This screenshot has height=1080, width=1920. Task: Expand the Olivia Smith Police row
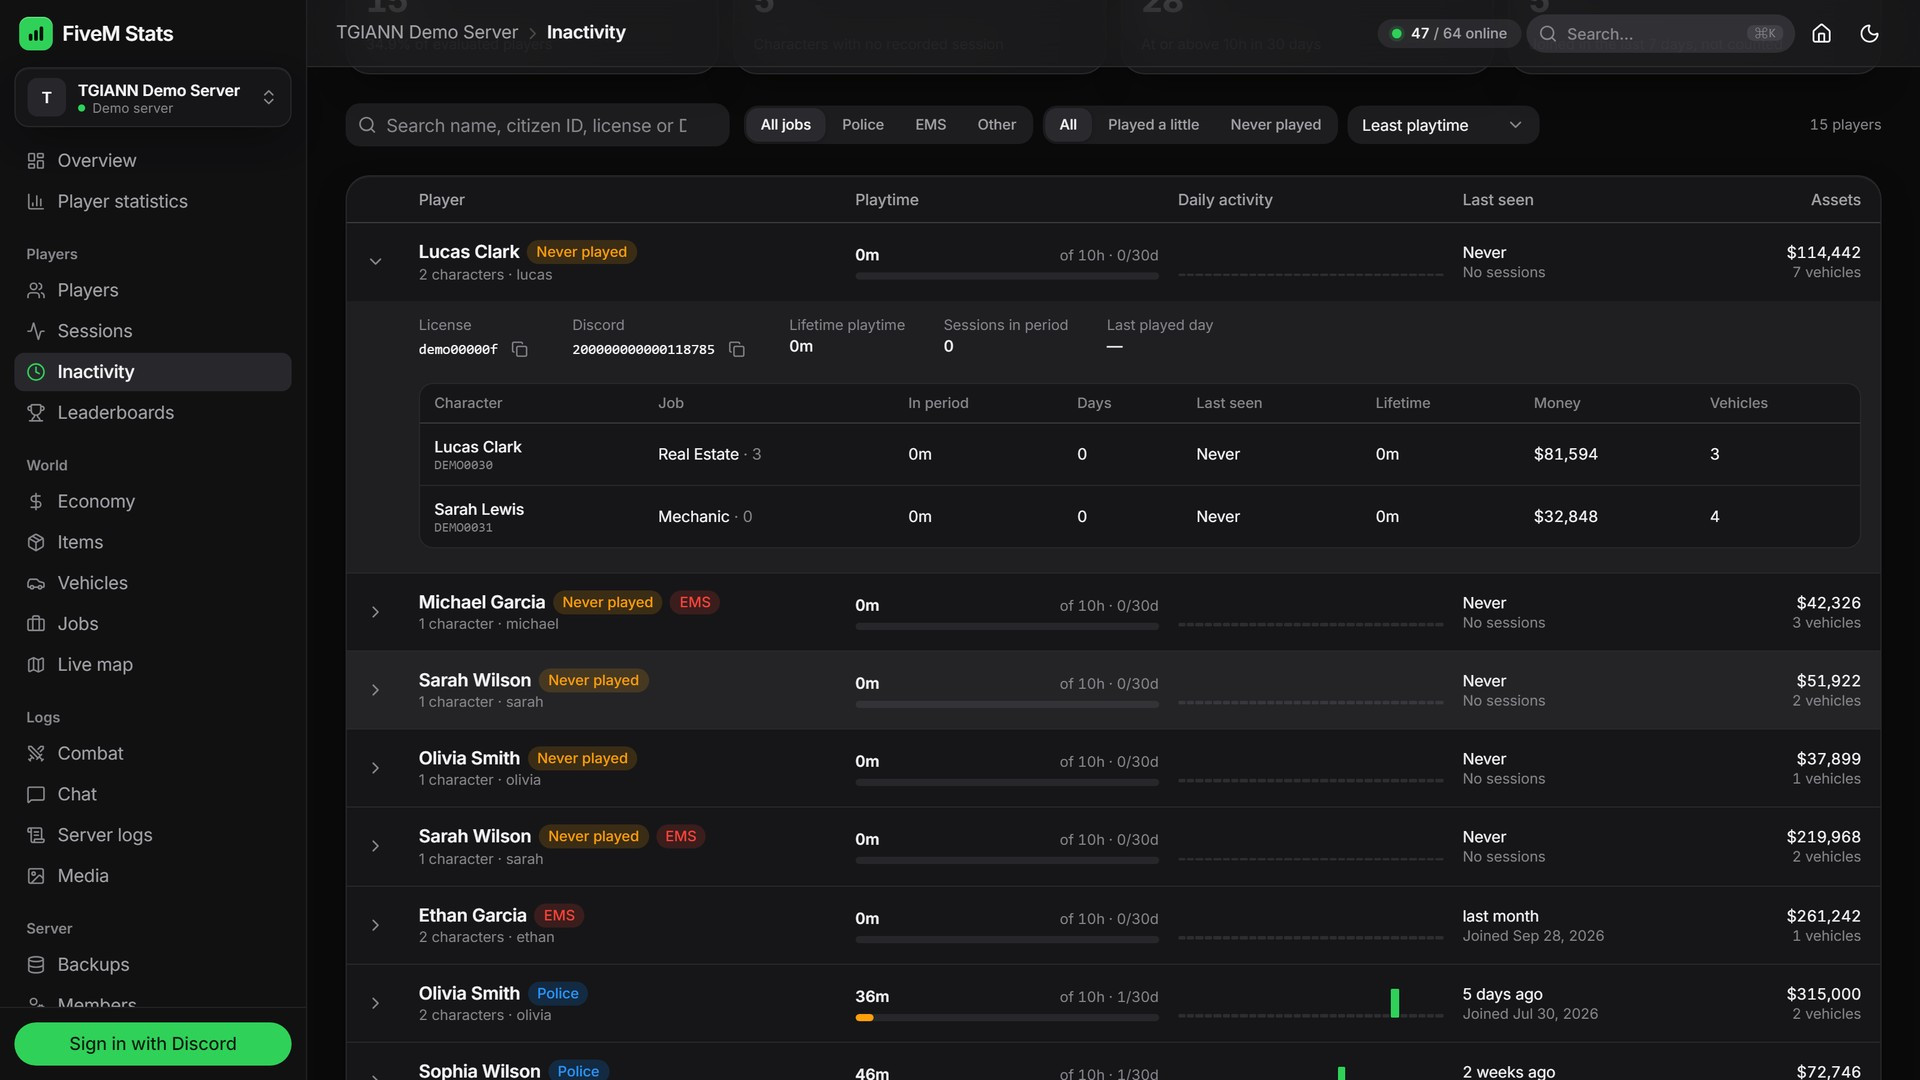375,1003
